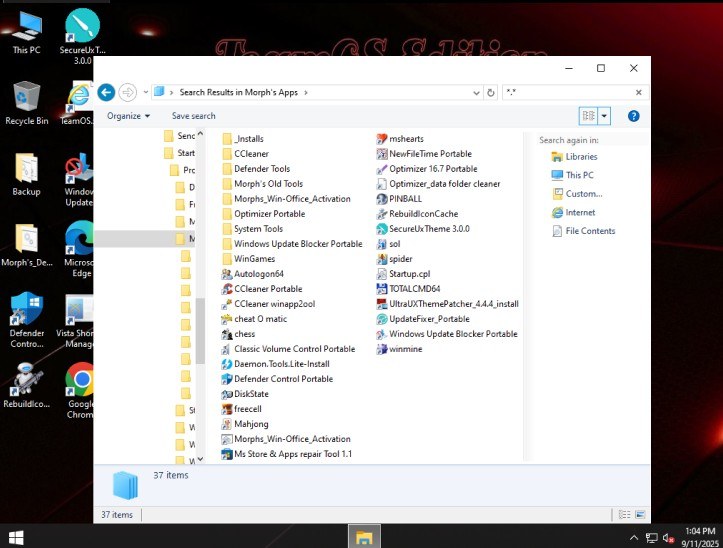
Task: Search again in Libraries
Action: click(x=575, y=157)
